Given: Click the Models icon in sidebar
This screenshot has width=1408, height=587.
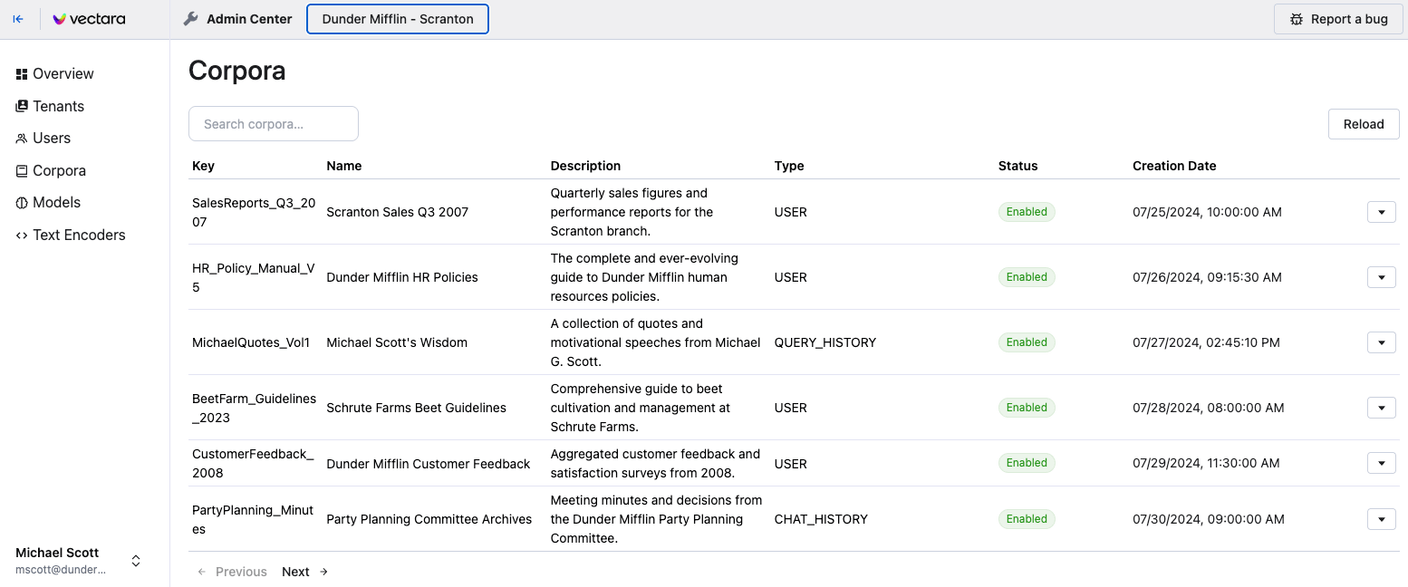Looking at the screenshot, I should 22,203.
